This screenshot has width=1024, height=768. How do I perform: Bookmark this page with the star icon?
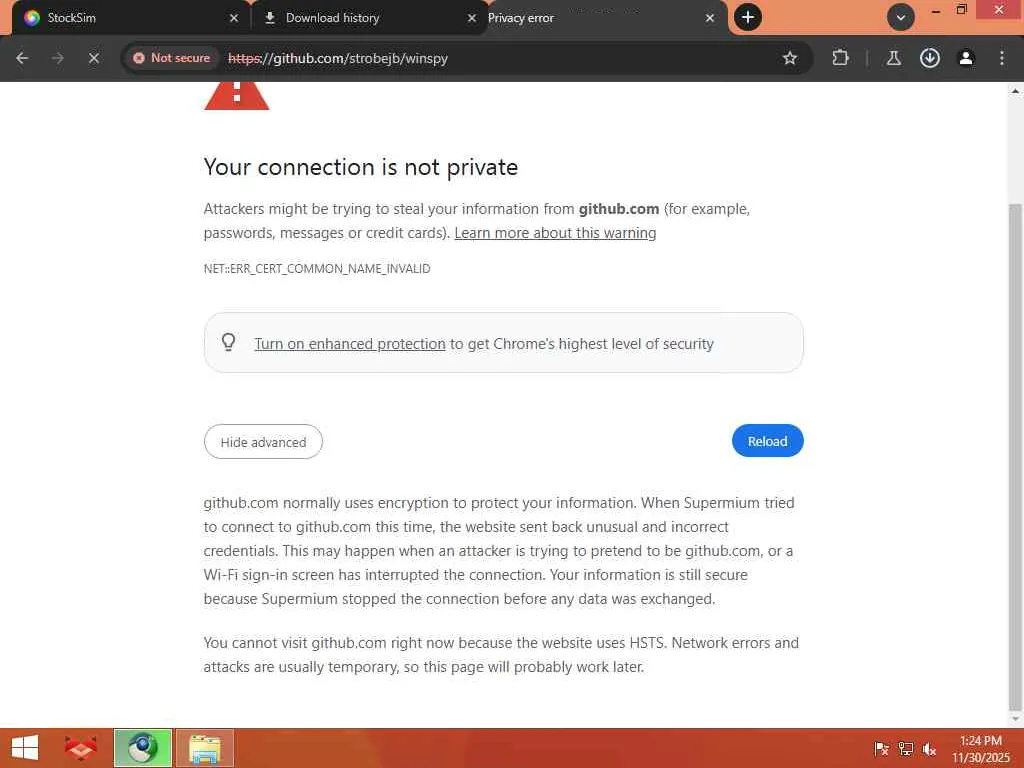click(790, 58)
